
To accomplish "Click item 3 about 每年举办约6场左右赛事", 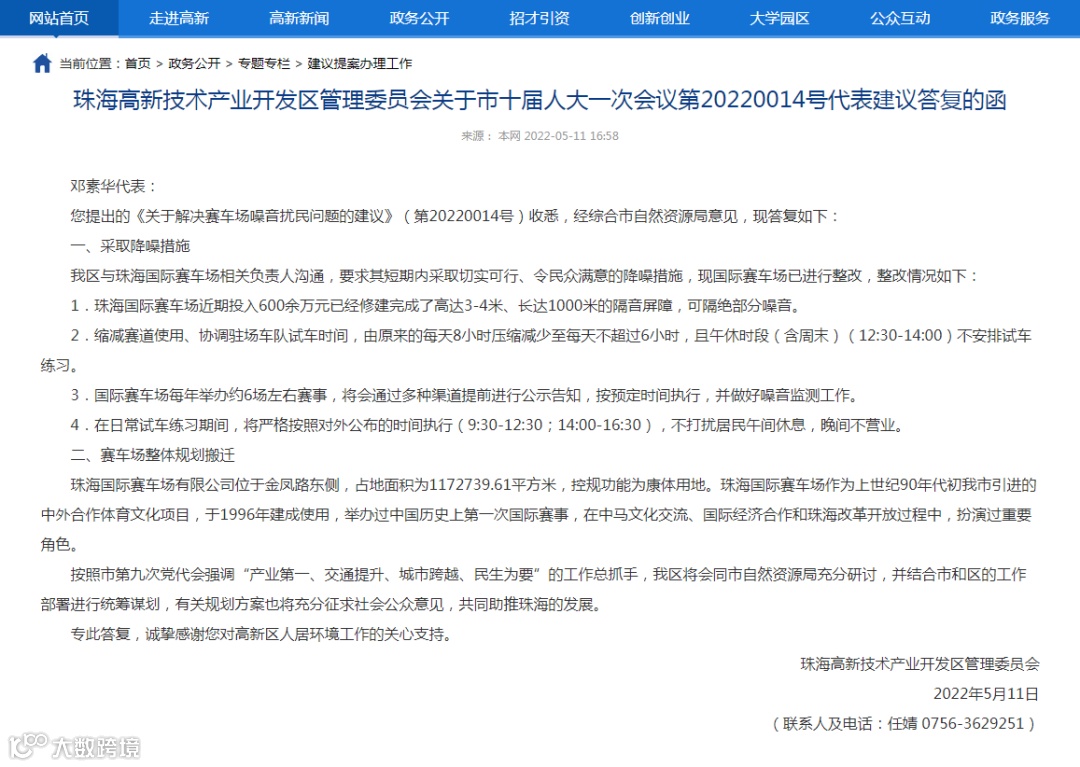I will (x=466, y=395).
